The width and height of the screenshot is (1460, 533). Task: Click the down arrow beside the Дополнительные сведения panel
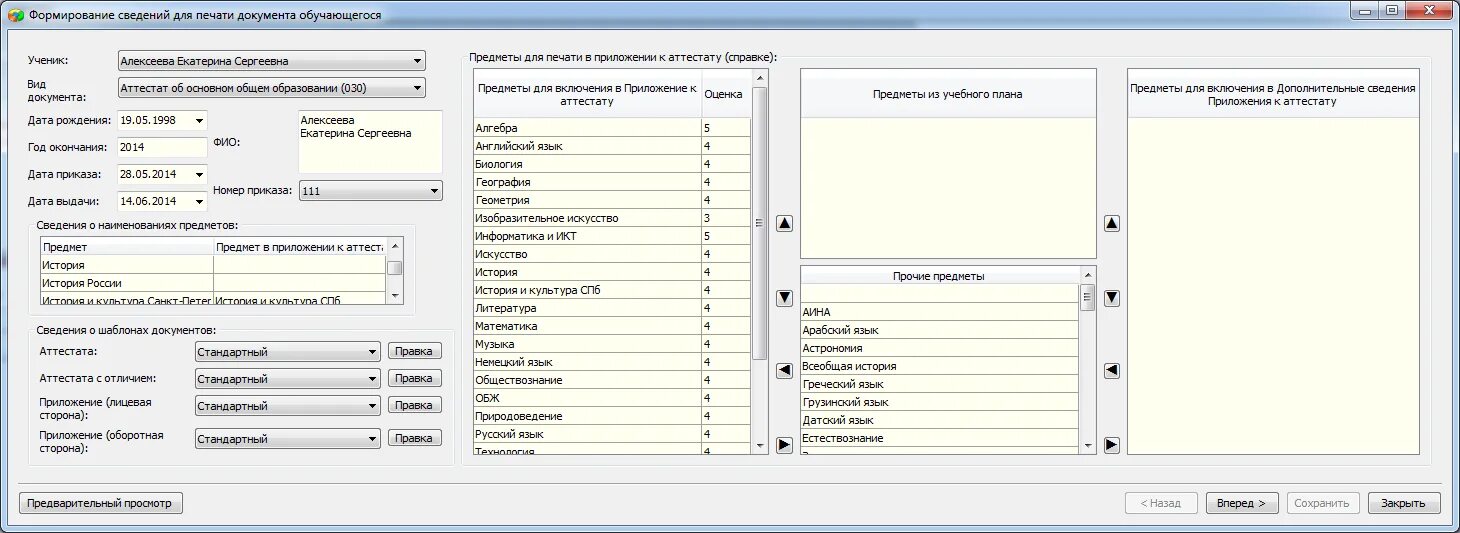click(x=1112, y=298)
